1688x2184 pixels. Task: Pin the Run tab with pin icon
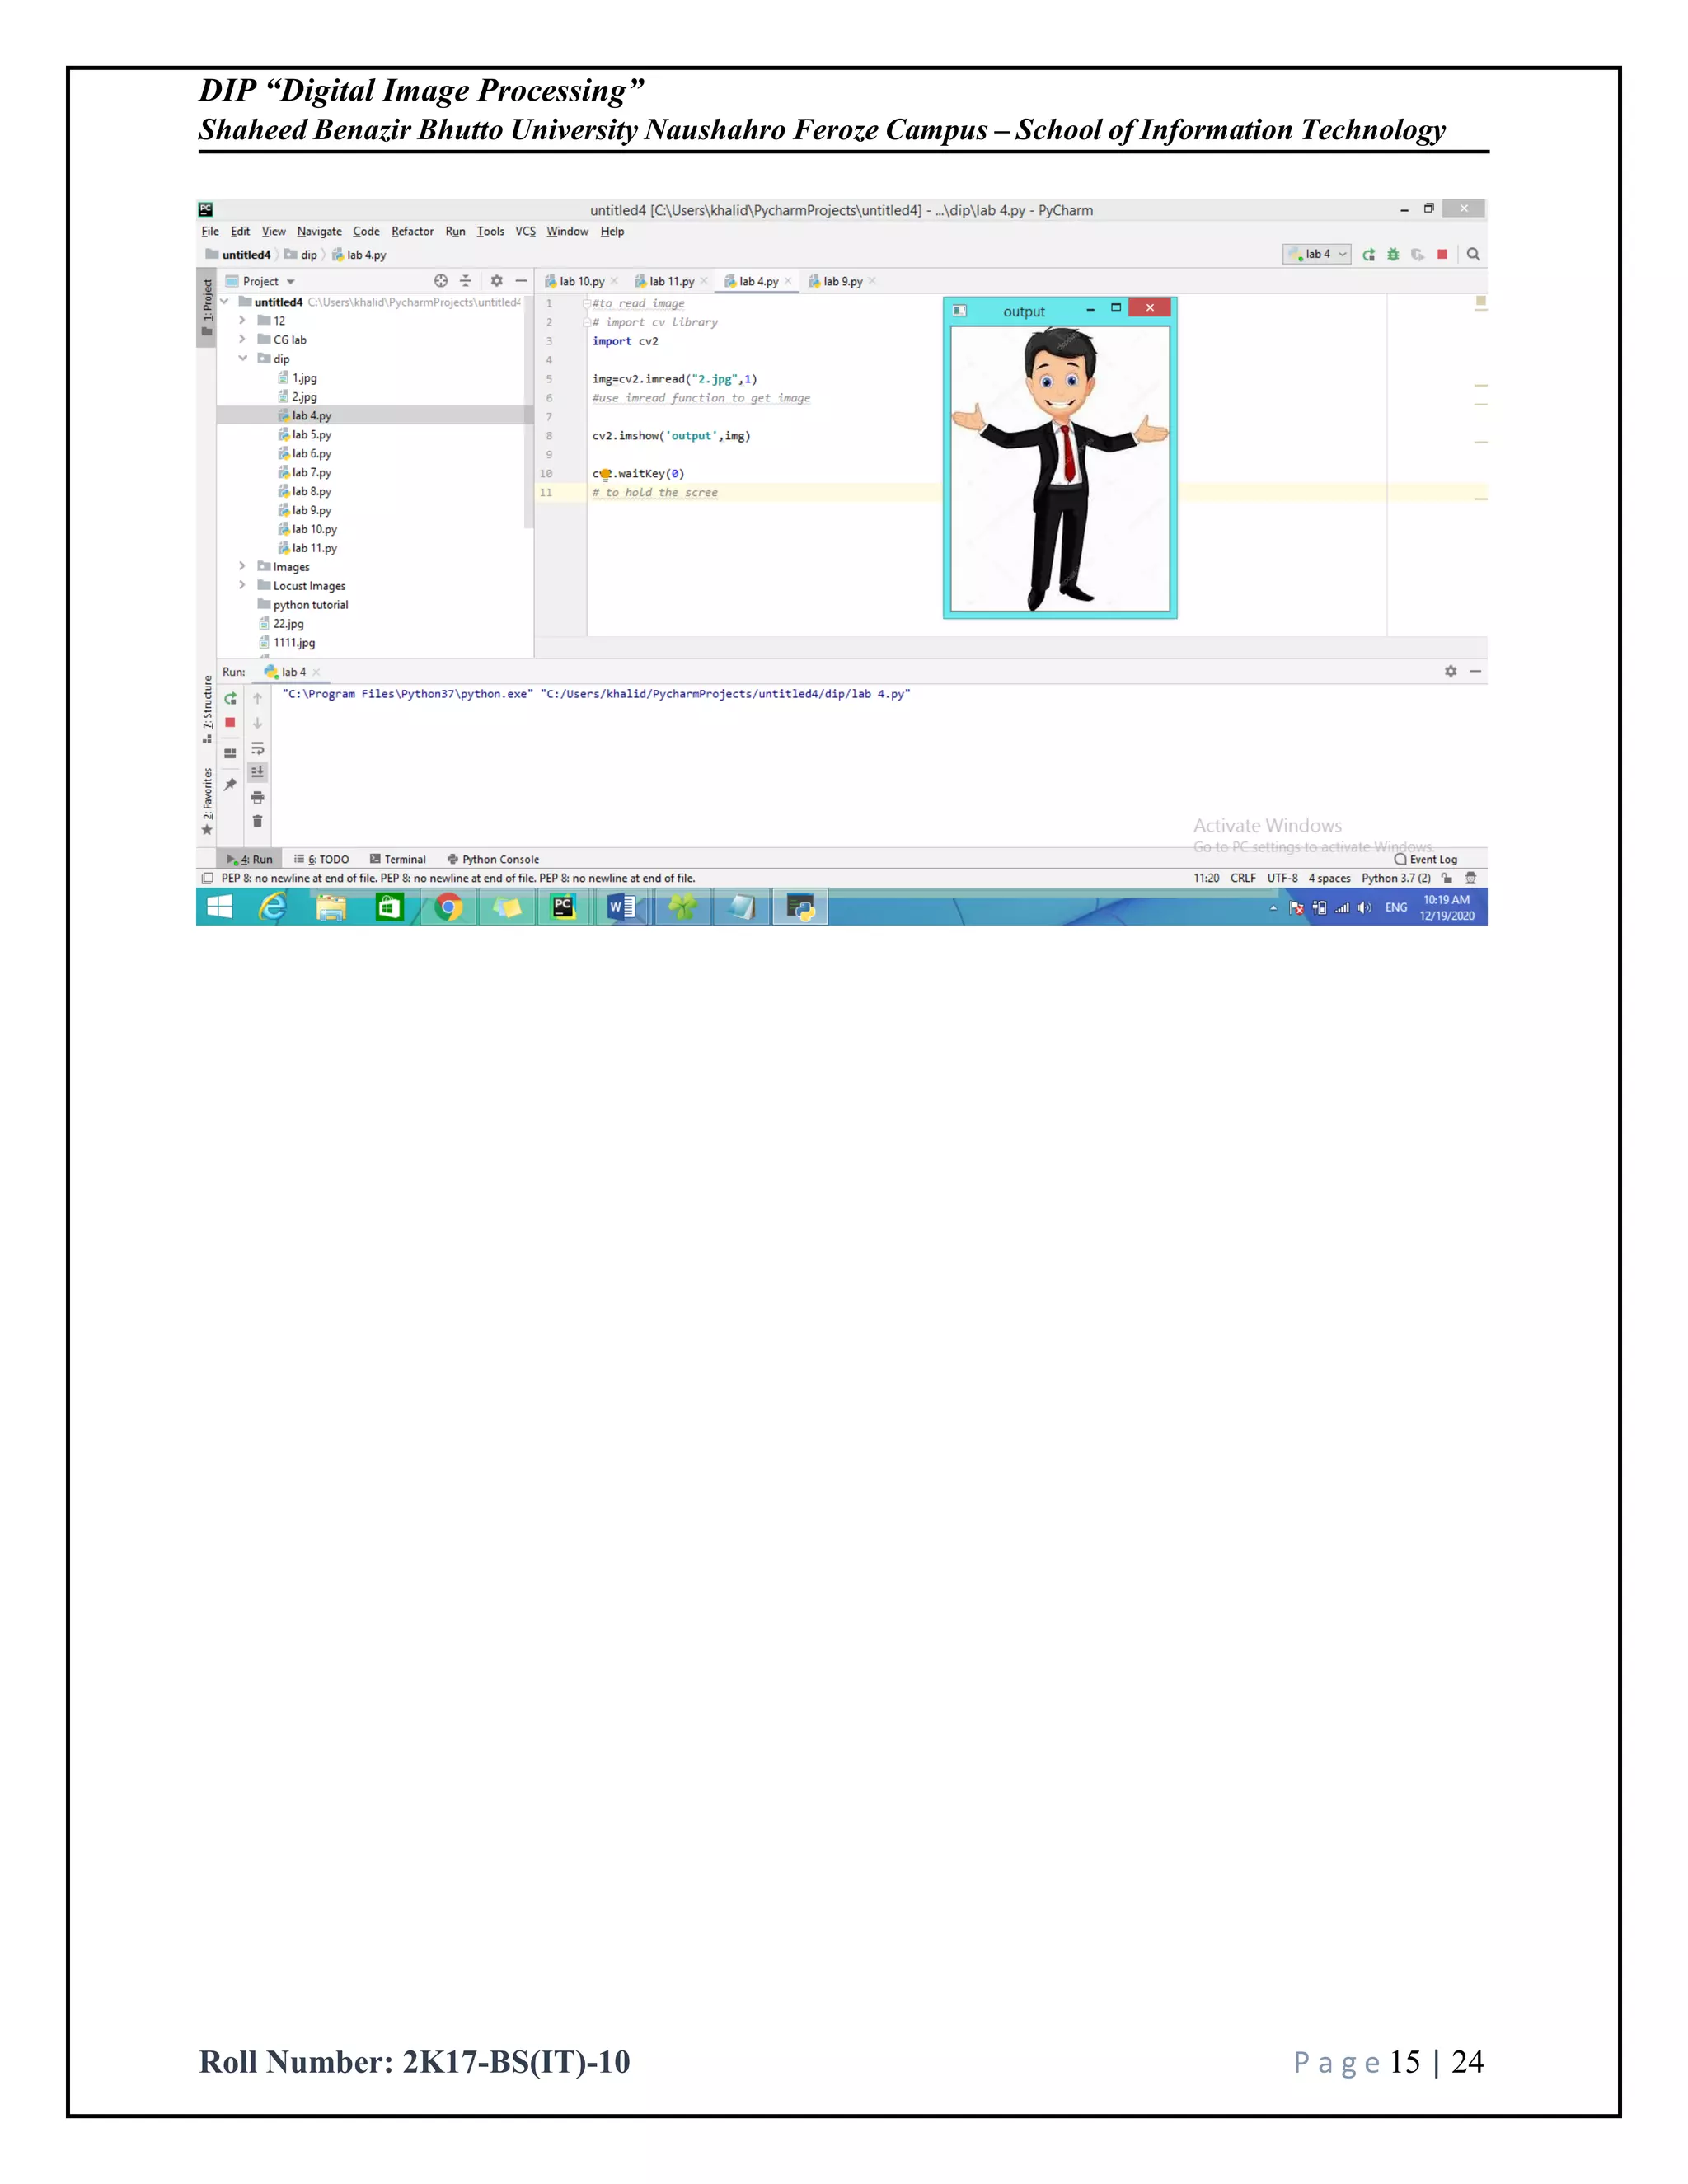click(x=231, y=785)
